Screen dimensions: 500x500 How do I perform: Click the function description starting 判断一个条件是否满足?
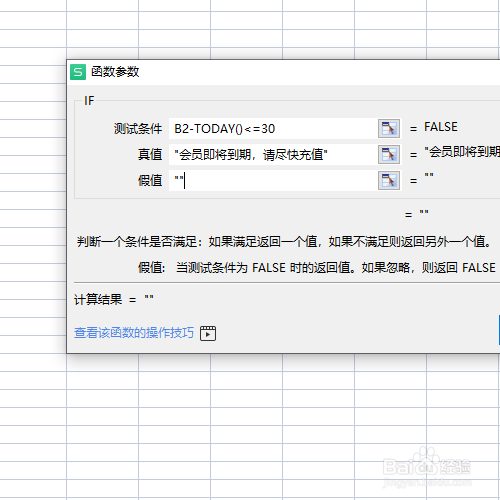click(284, 242)
